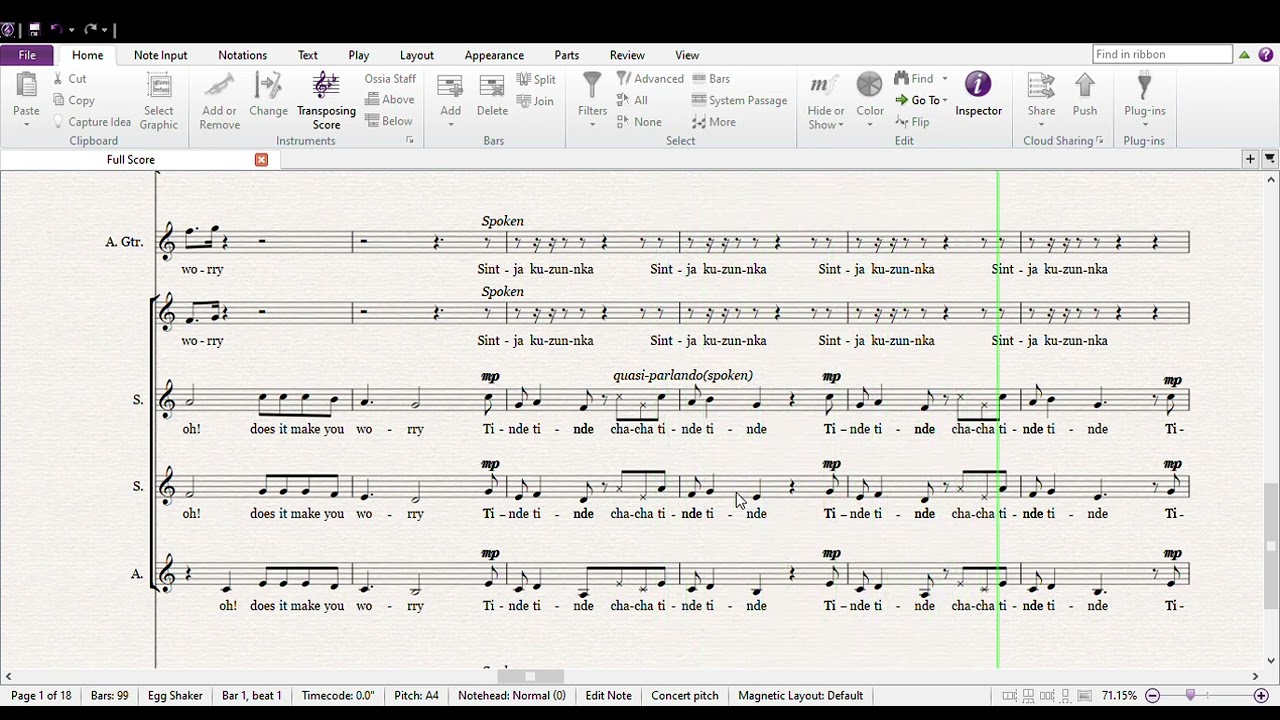Viewport: 1280px width, 720px height.
Task: Click the Save floppy disk icon
Action: (x=33, y=30)
